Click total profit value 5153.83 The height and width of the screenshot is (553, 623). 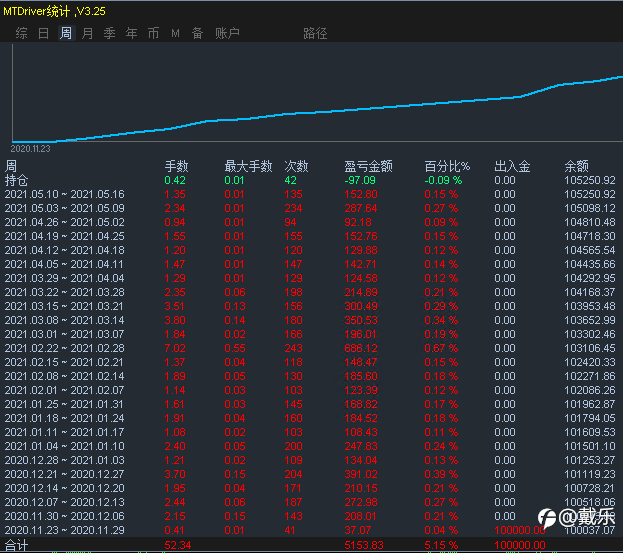[364, 545]
